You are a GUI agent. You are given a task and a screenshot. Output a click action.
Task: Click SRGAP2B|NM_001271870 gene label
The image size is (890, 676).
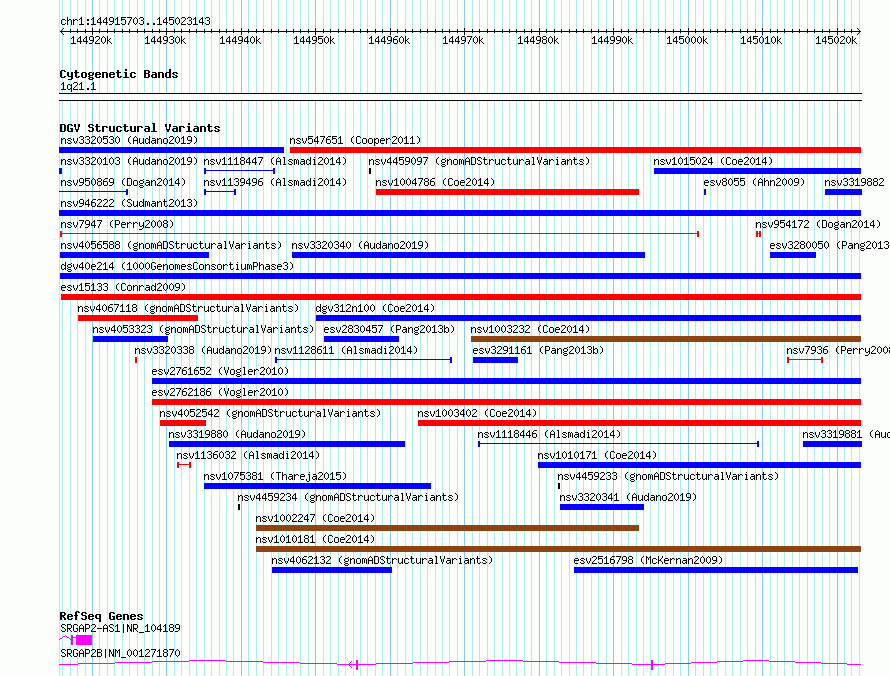click(120, 653)
